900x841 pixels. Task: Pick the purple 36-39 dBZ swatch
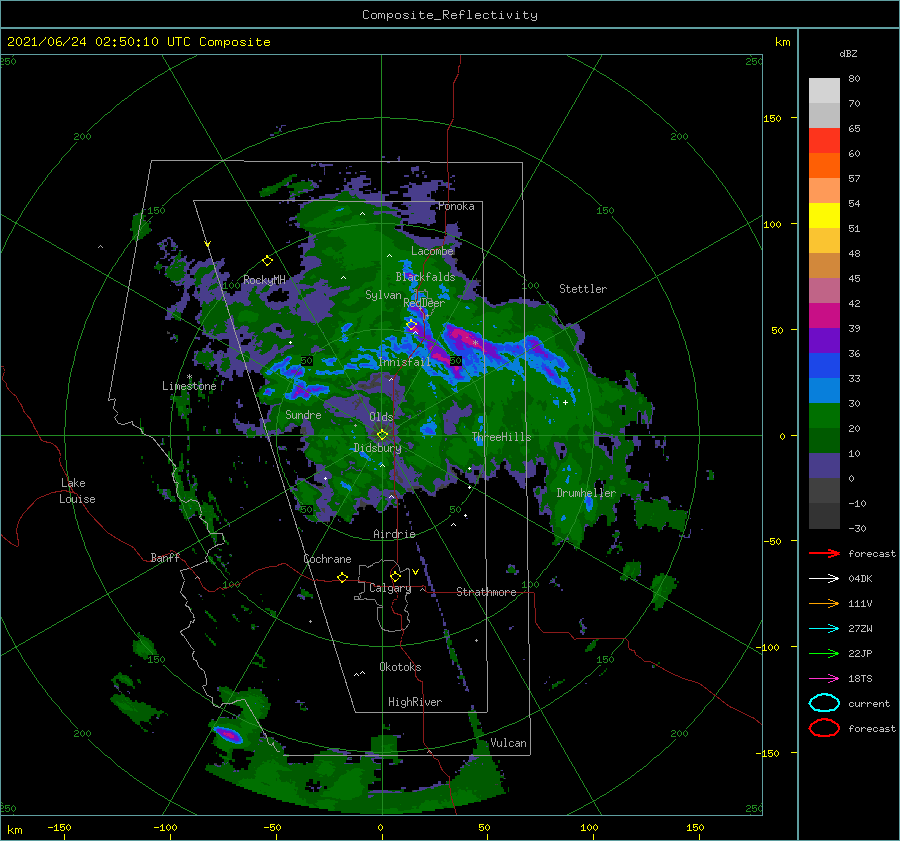(x=824, y=341)
